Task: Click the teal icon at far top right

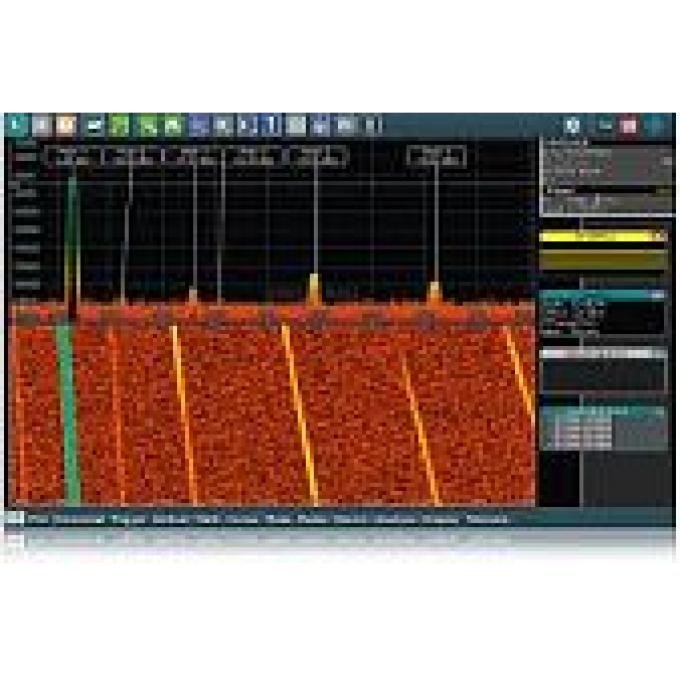Action: (656, 125)
